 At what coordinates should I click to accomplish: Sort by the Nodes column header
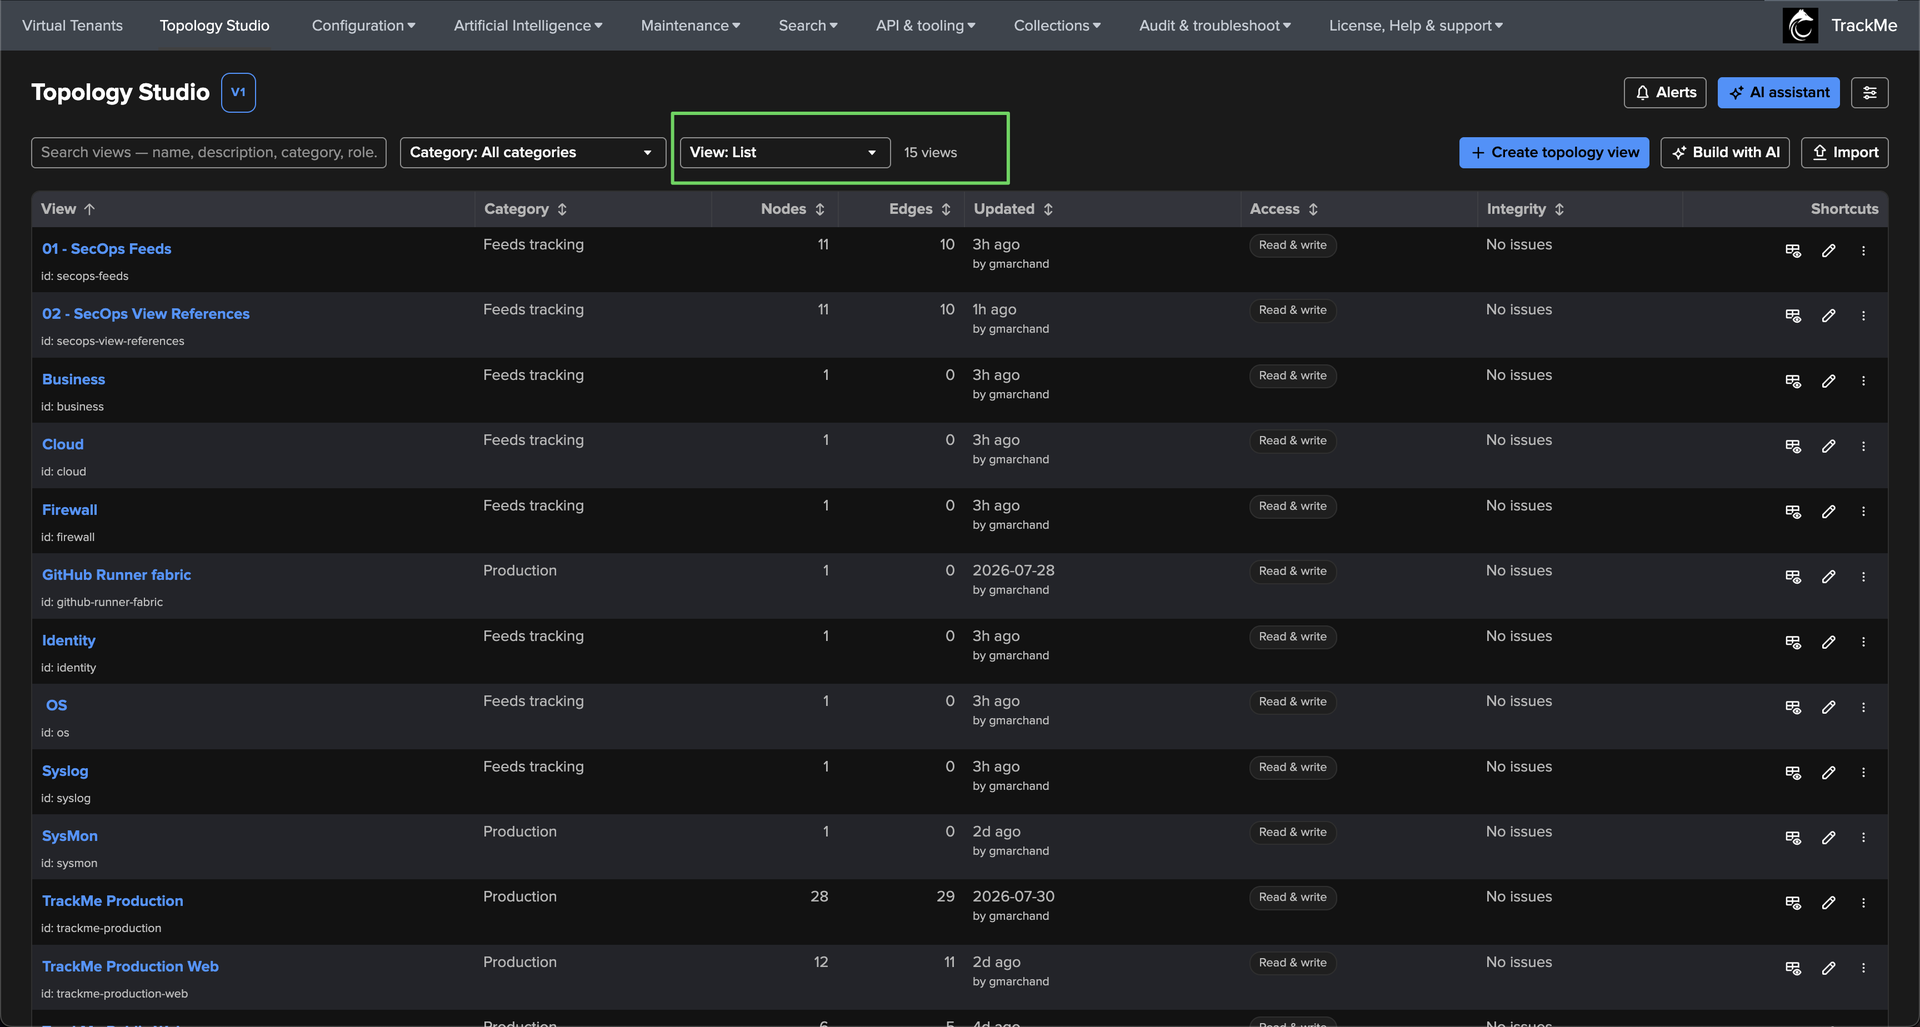tap(792, 209)
